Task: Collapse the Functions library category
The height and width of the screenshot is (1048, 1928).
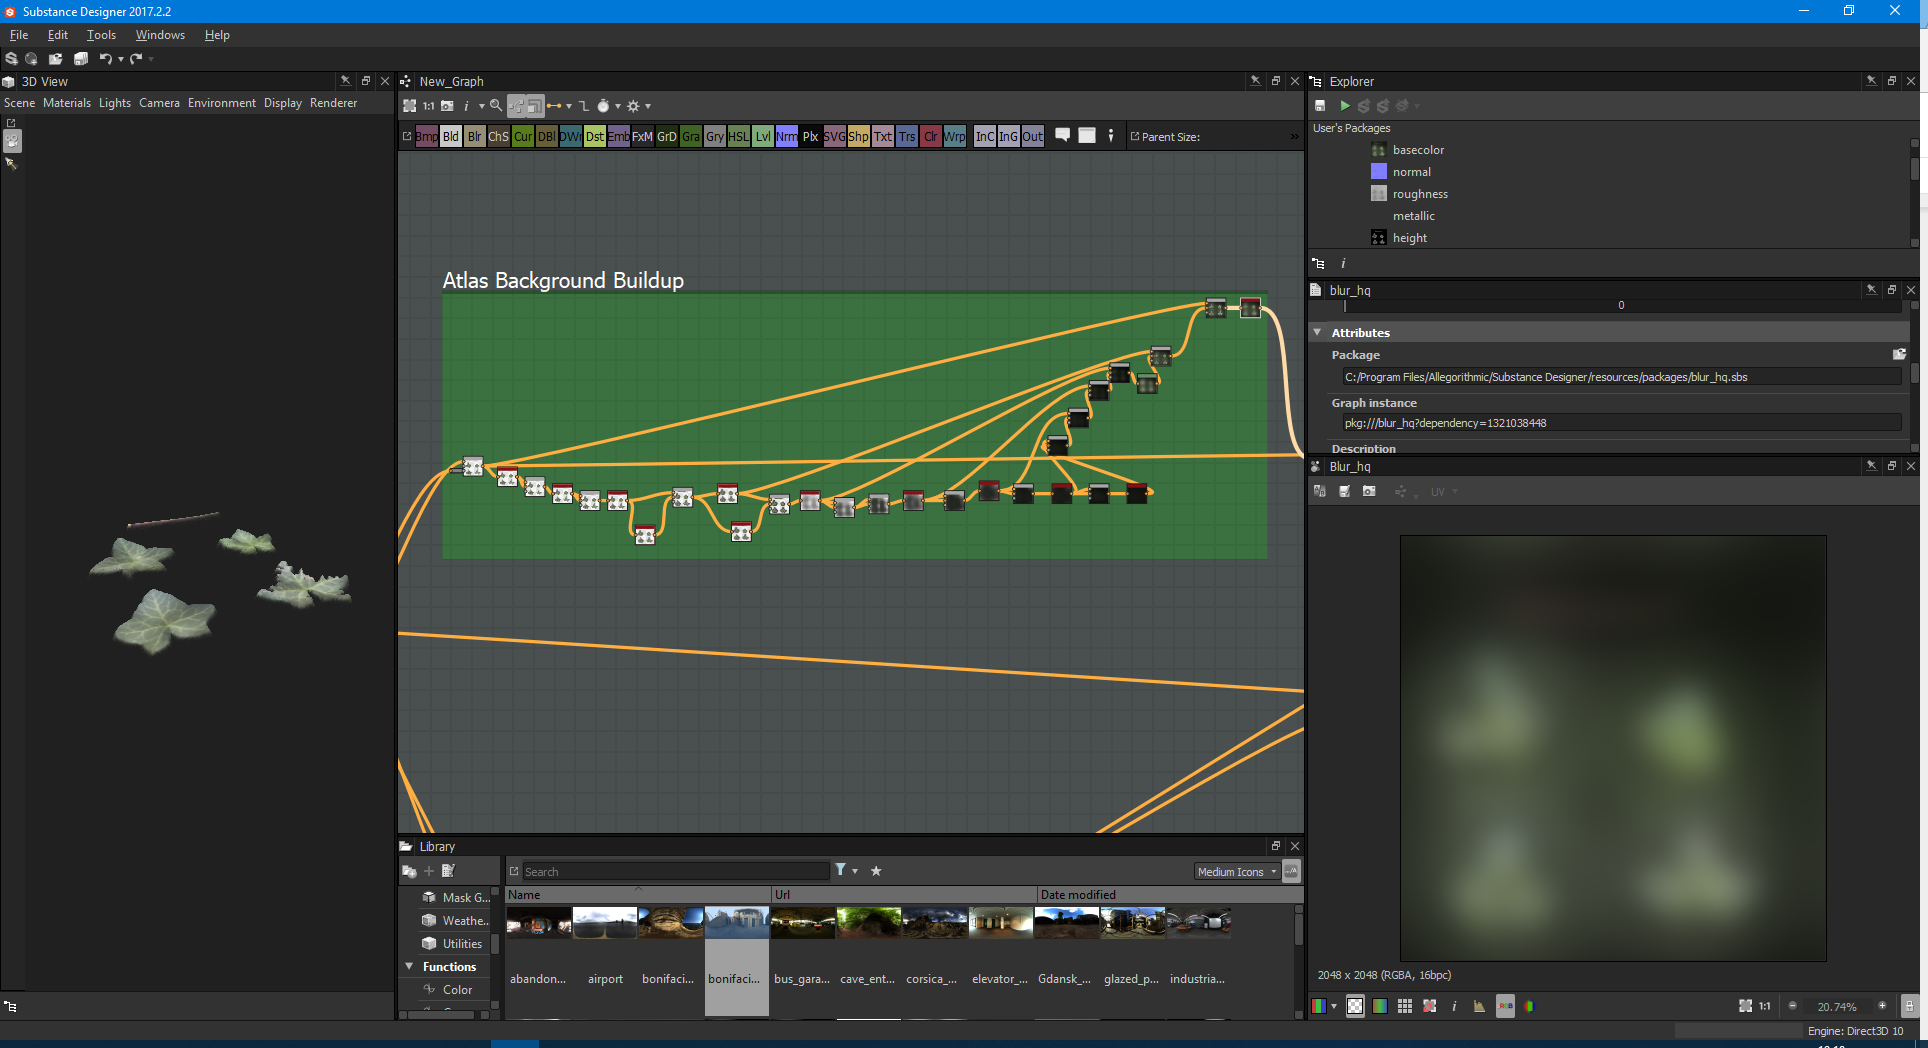Action: [409, 967]
